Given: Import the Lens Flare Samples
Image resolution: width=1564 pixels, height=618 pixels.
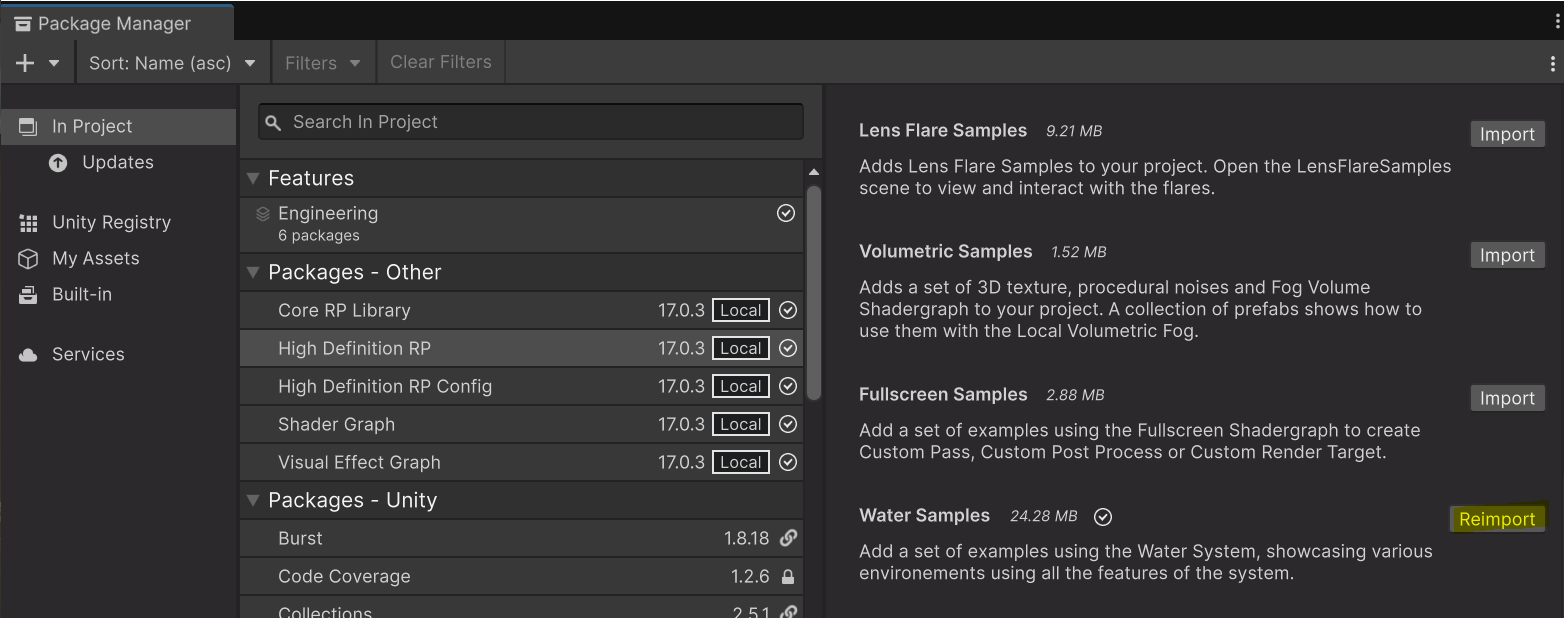Looking at the screenshot, I should tap(1507, 133).
